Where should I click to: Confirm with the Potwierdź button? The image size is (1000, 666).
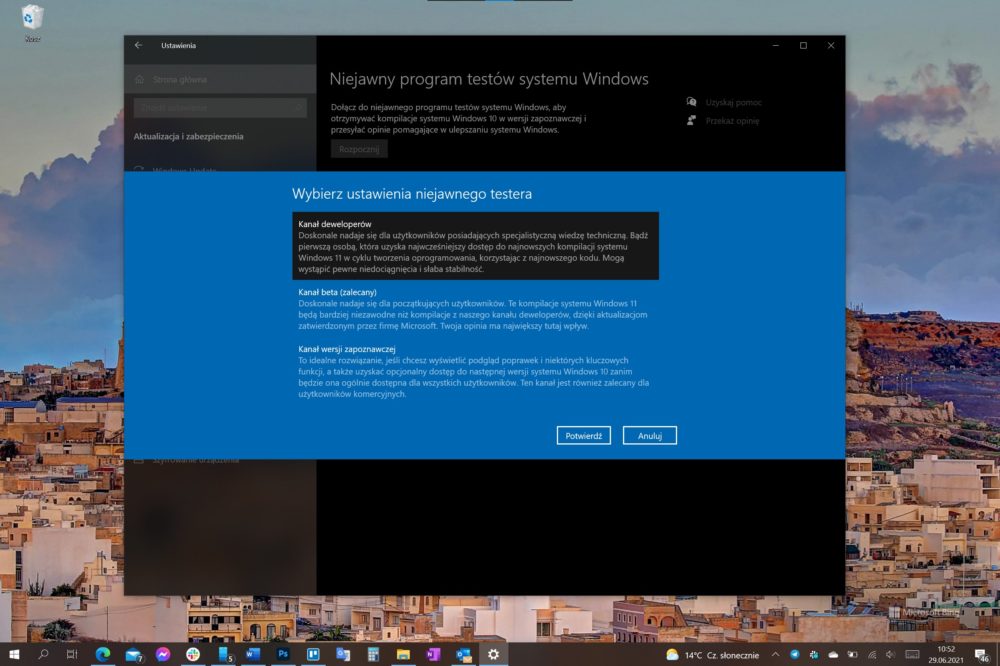[584, 436]
